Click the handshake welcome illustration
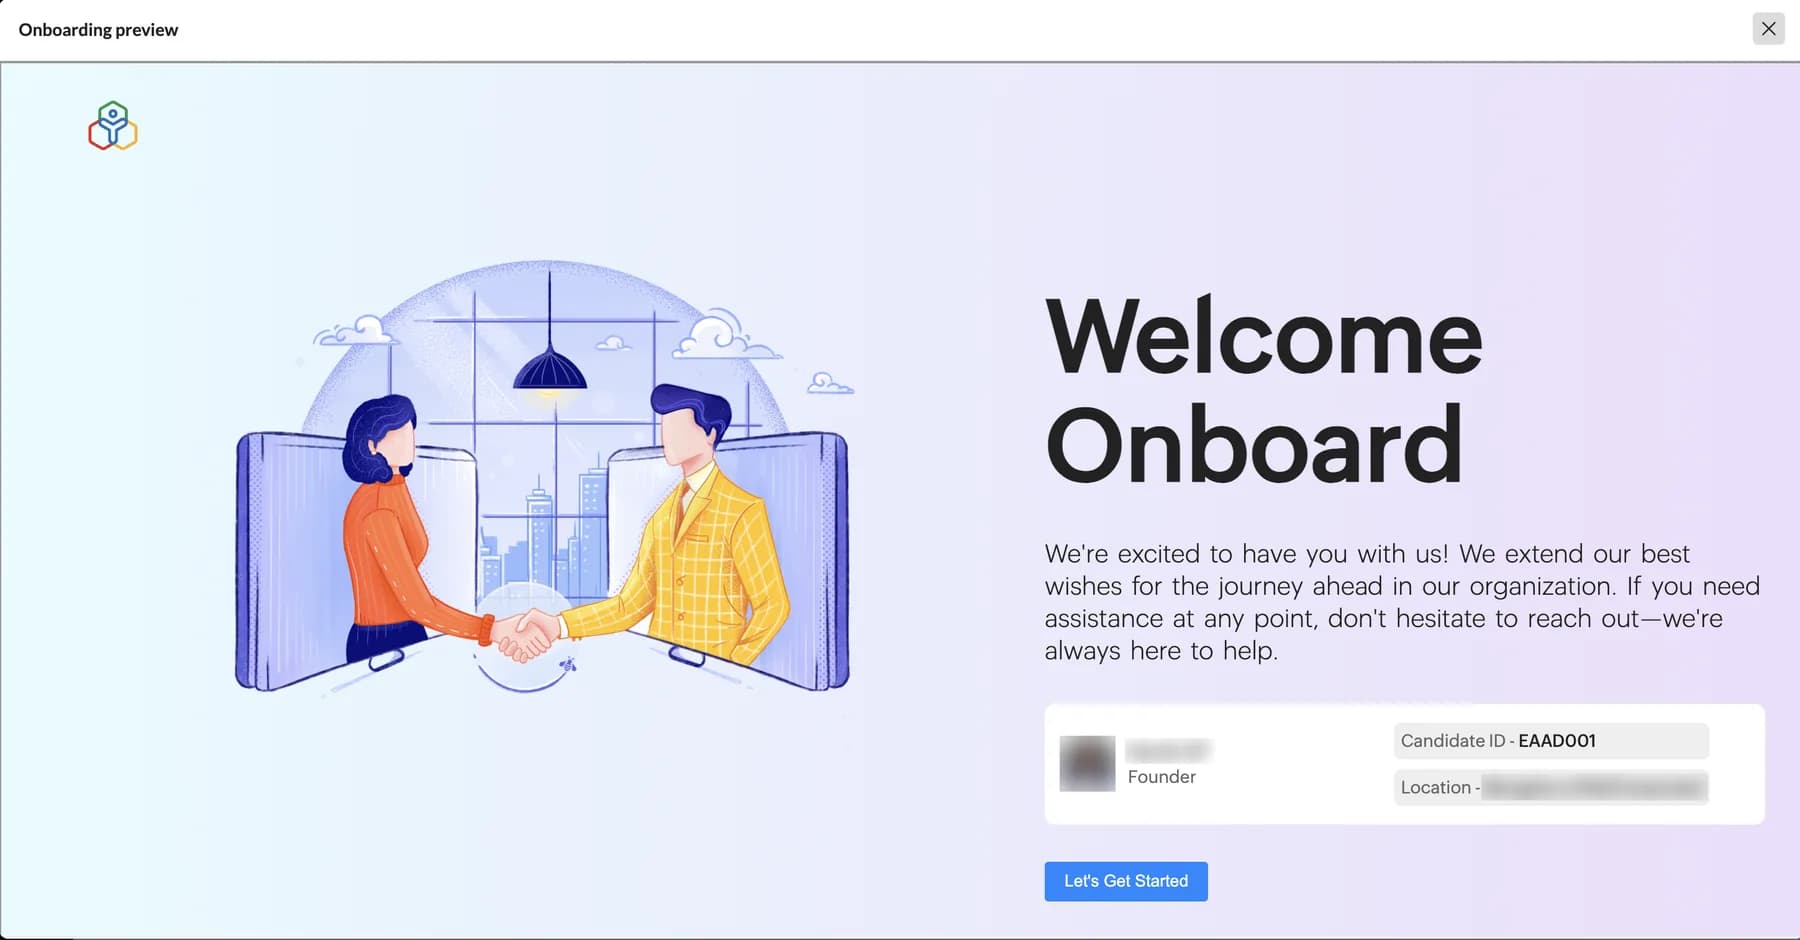Image resolution: width=1800 pixels, height=940 pixels. pos(545,478)
